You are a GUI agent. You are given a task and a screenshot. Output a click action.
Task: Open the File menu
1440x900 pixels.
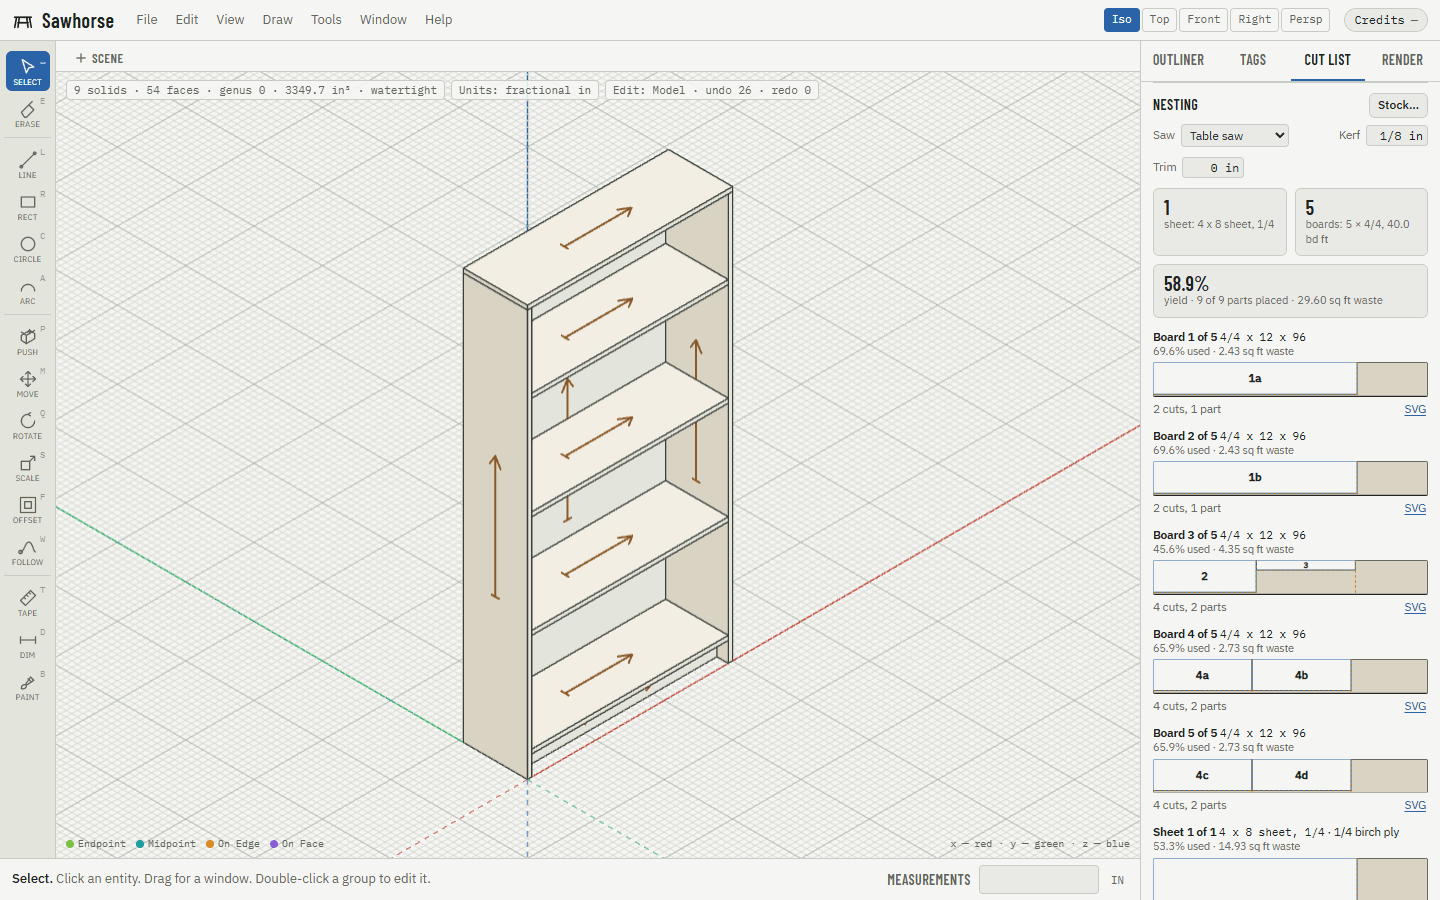click(x=147, y=20)
